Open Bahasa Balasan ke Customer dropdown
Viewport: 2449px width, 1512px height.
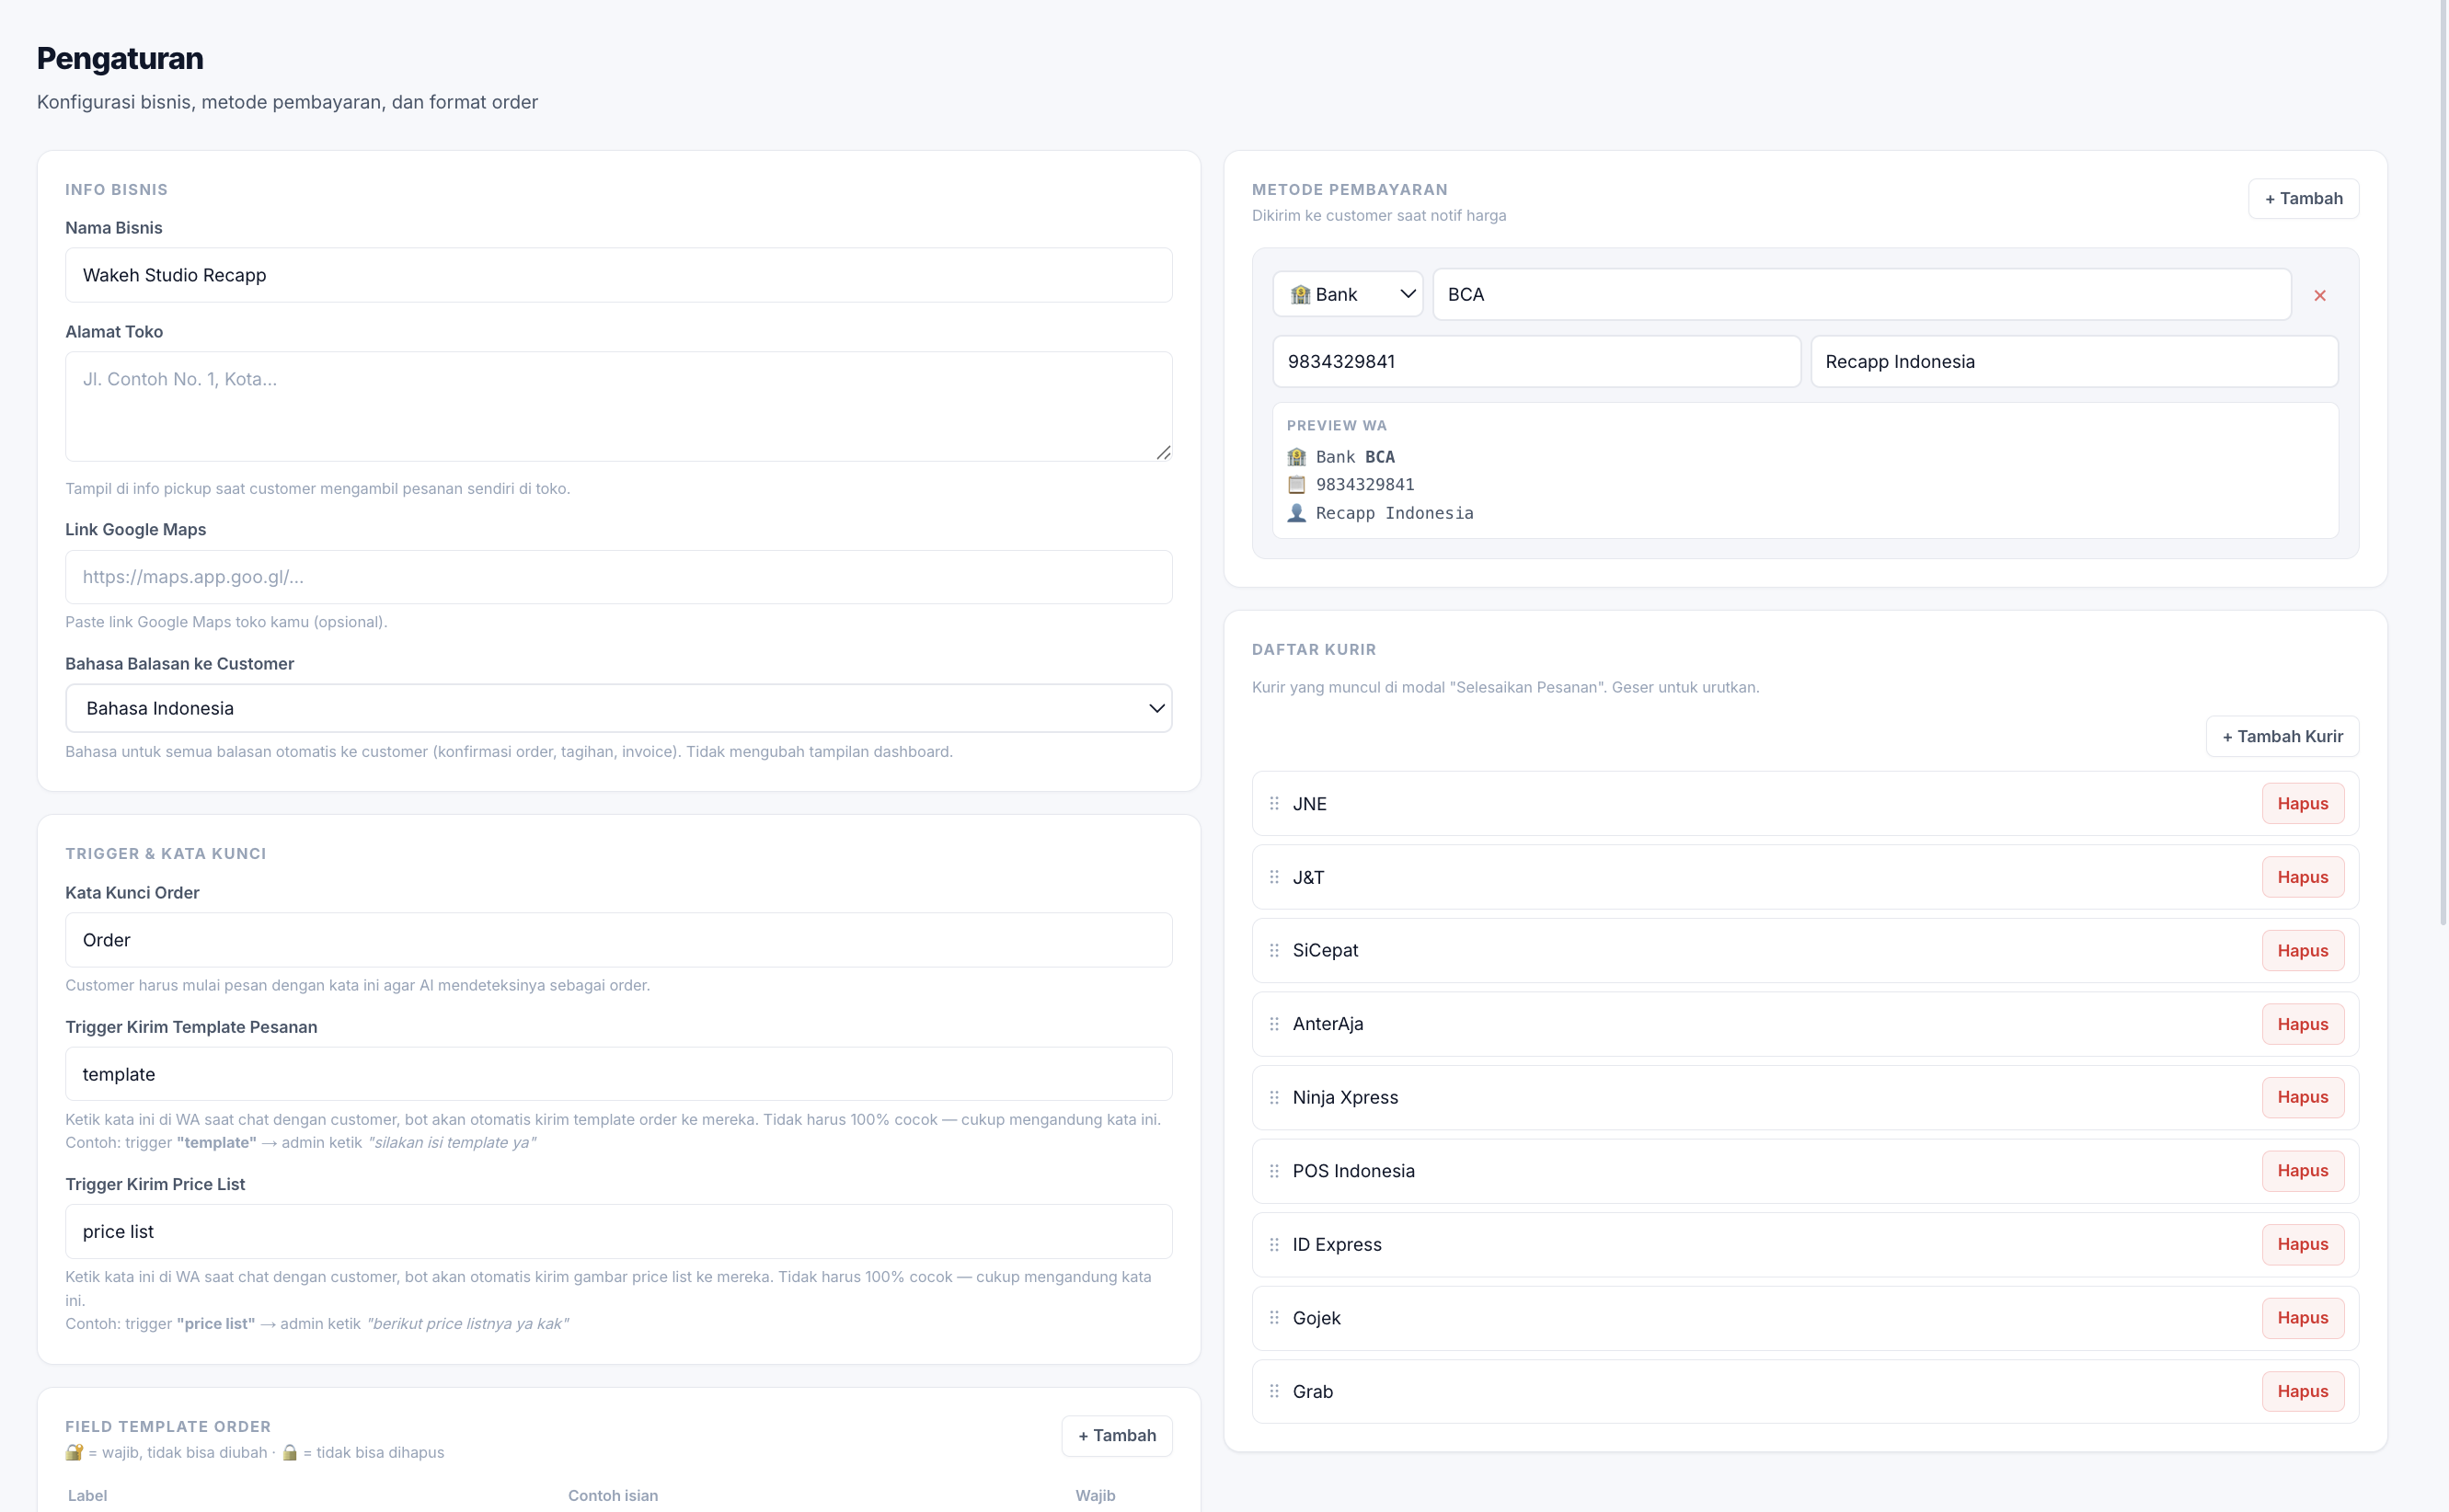619,708
